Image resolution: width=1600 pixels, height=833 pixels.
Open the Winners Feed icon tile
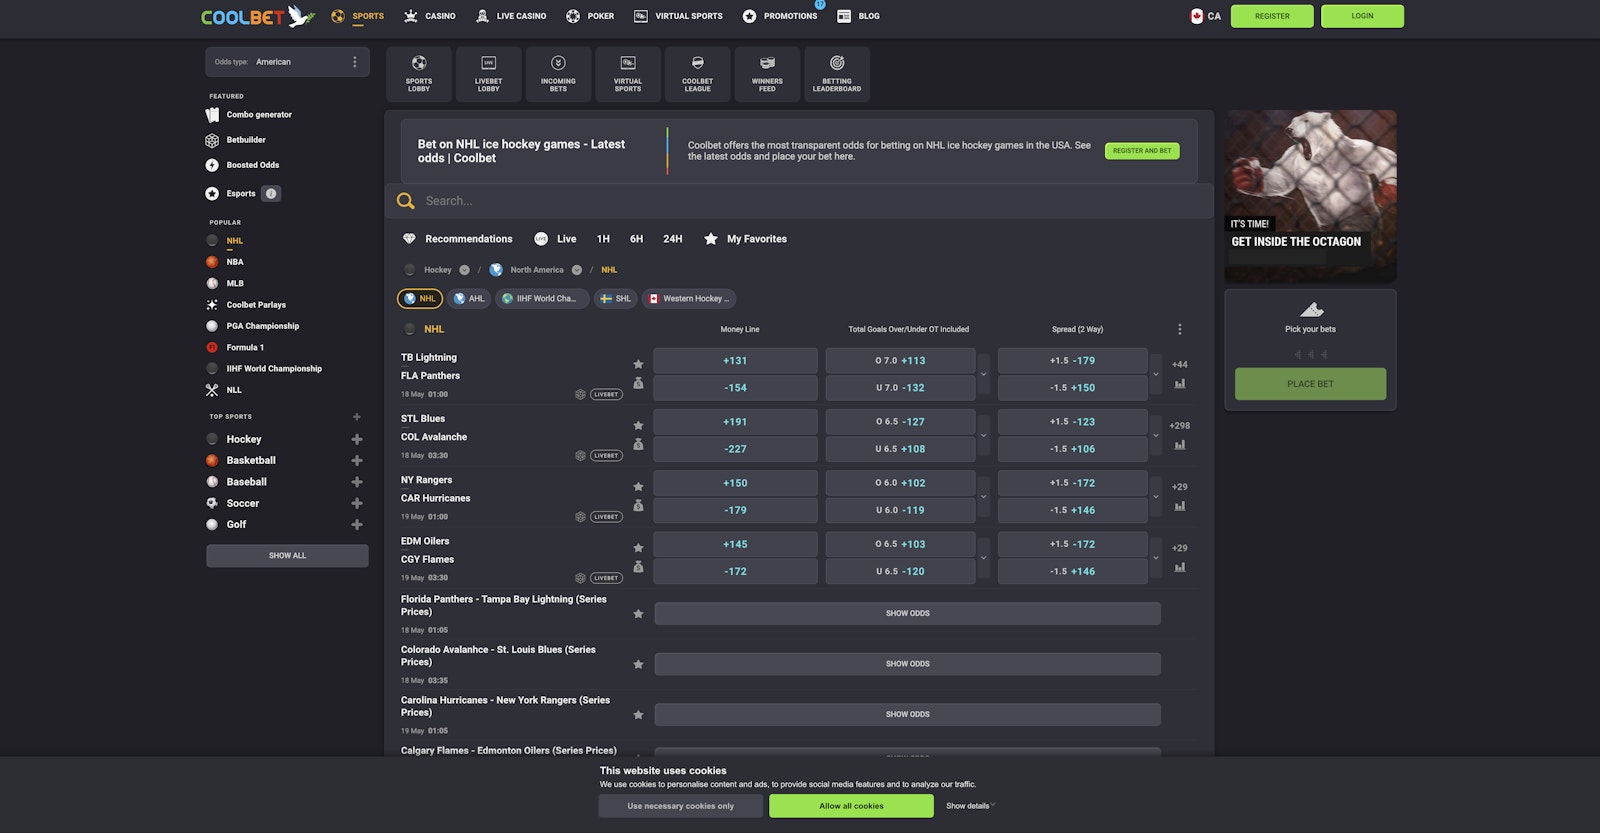pos(767,74)
